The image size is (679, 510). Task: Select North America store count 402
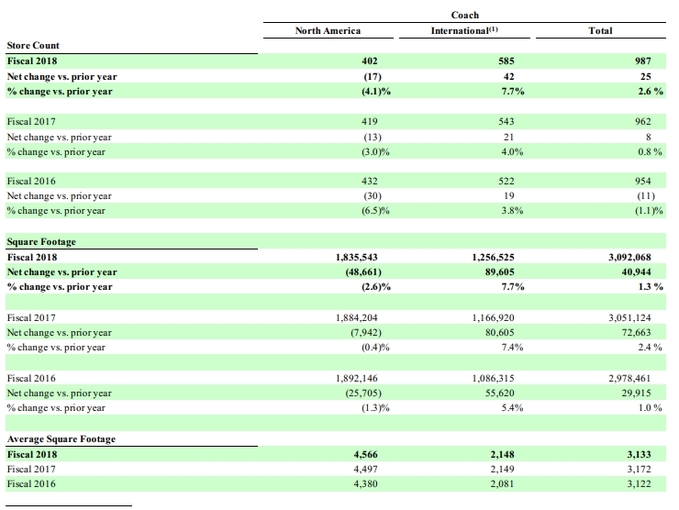(x=369, y=61)
